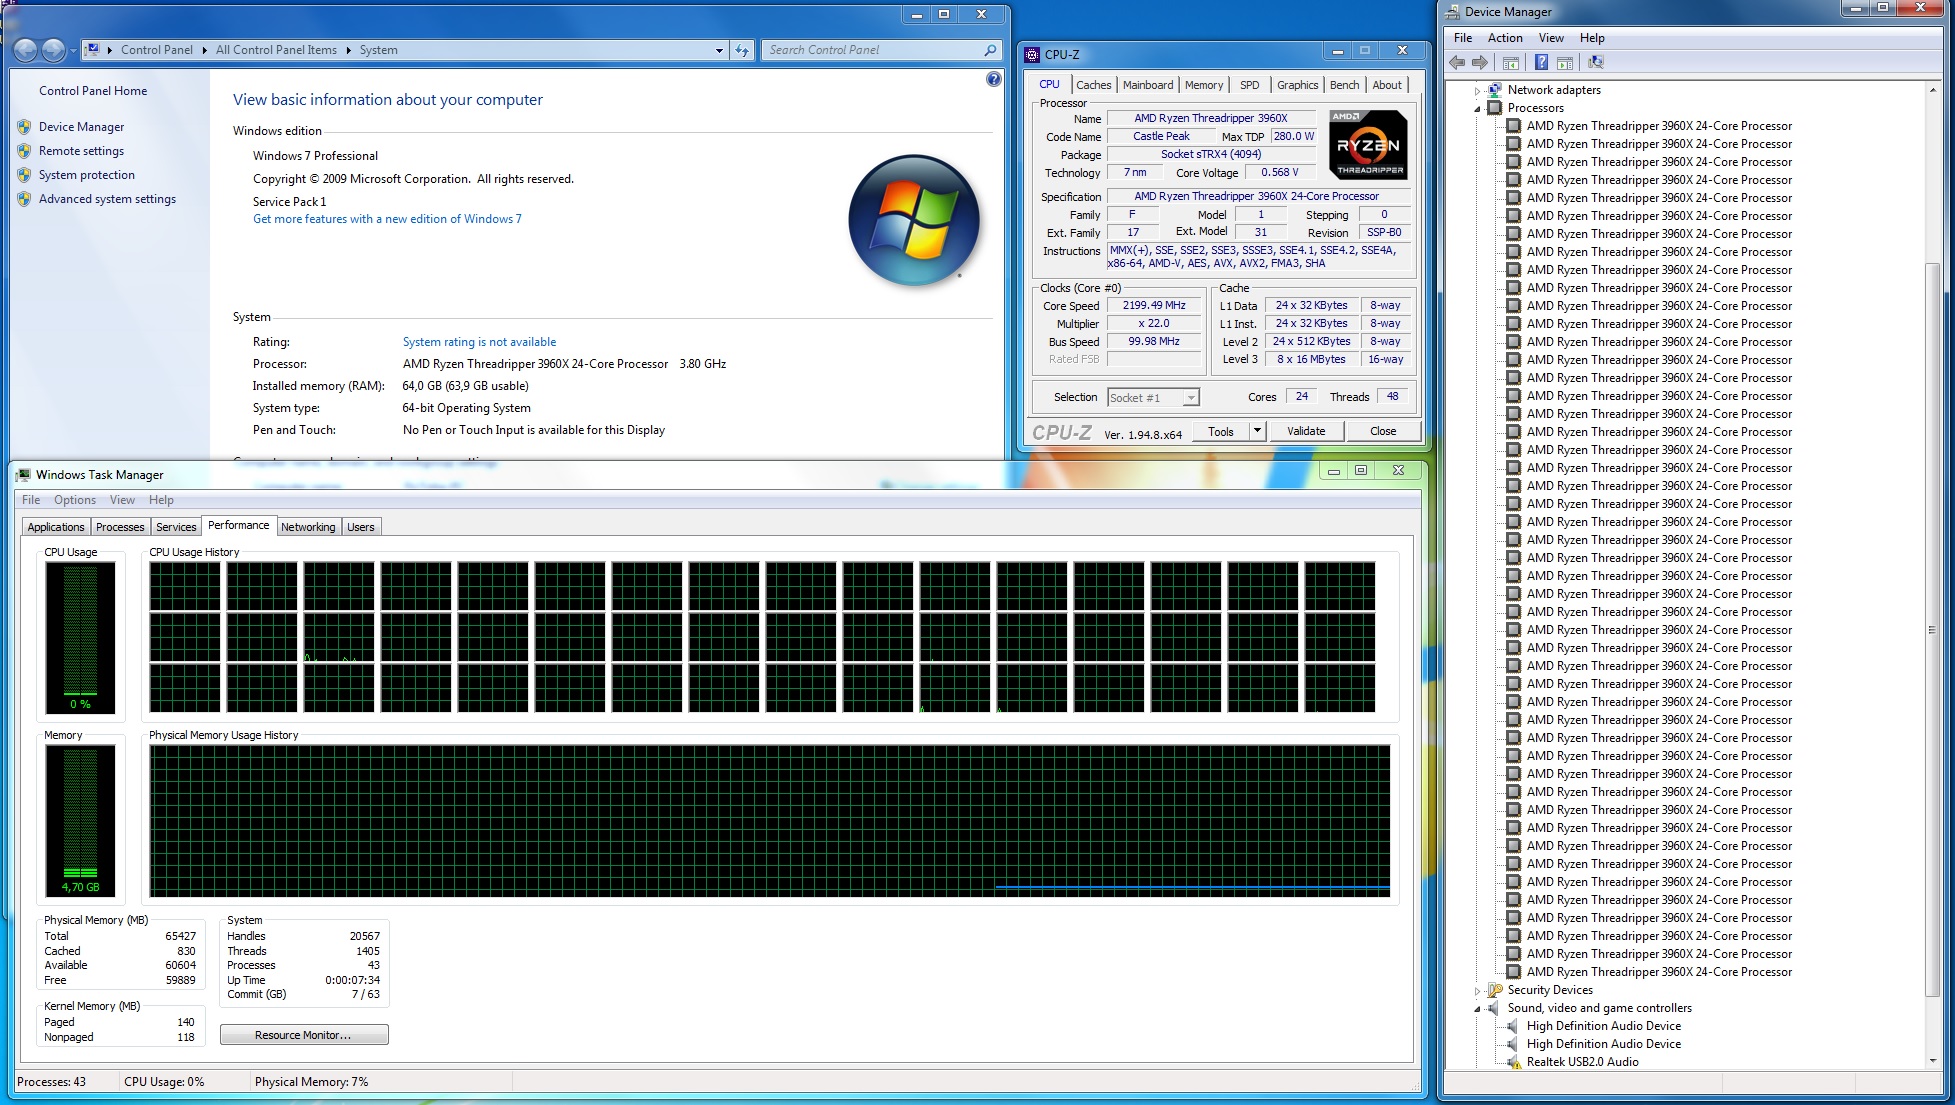Screen dimensions: 1955x1105
Task: Click Windows Task Manager title bar icon
Action: [x=23, y=475]
